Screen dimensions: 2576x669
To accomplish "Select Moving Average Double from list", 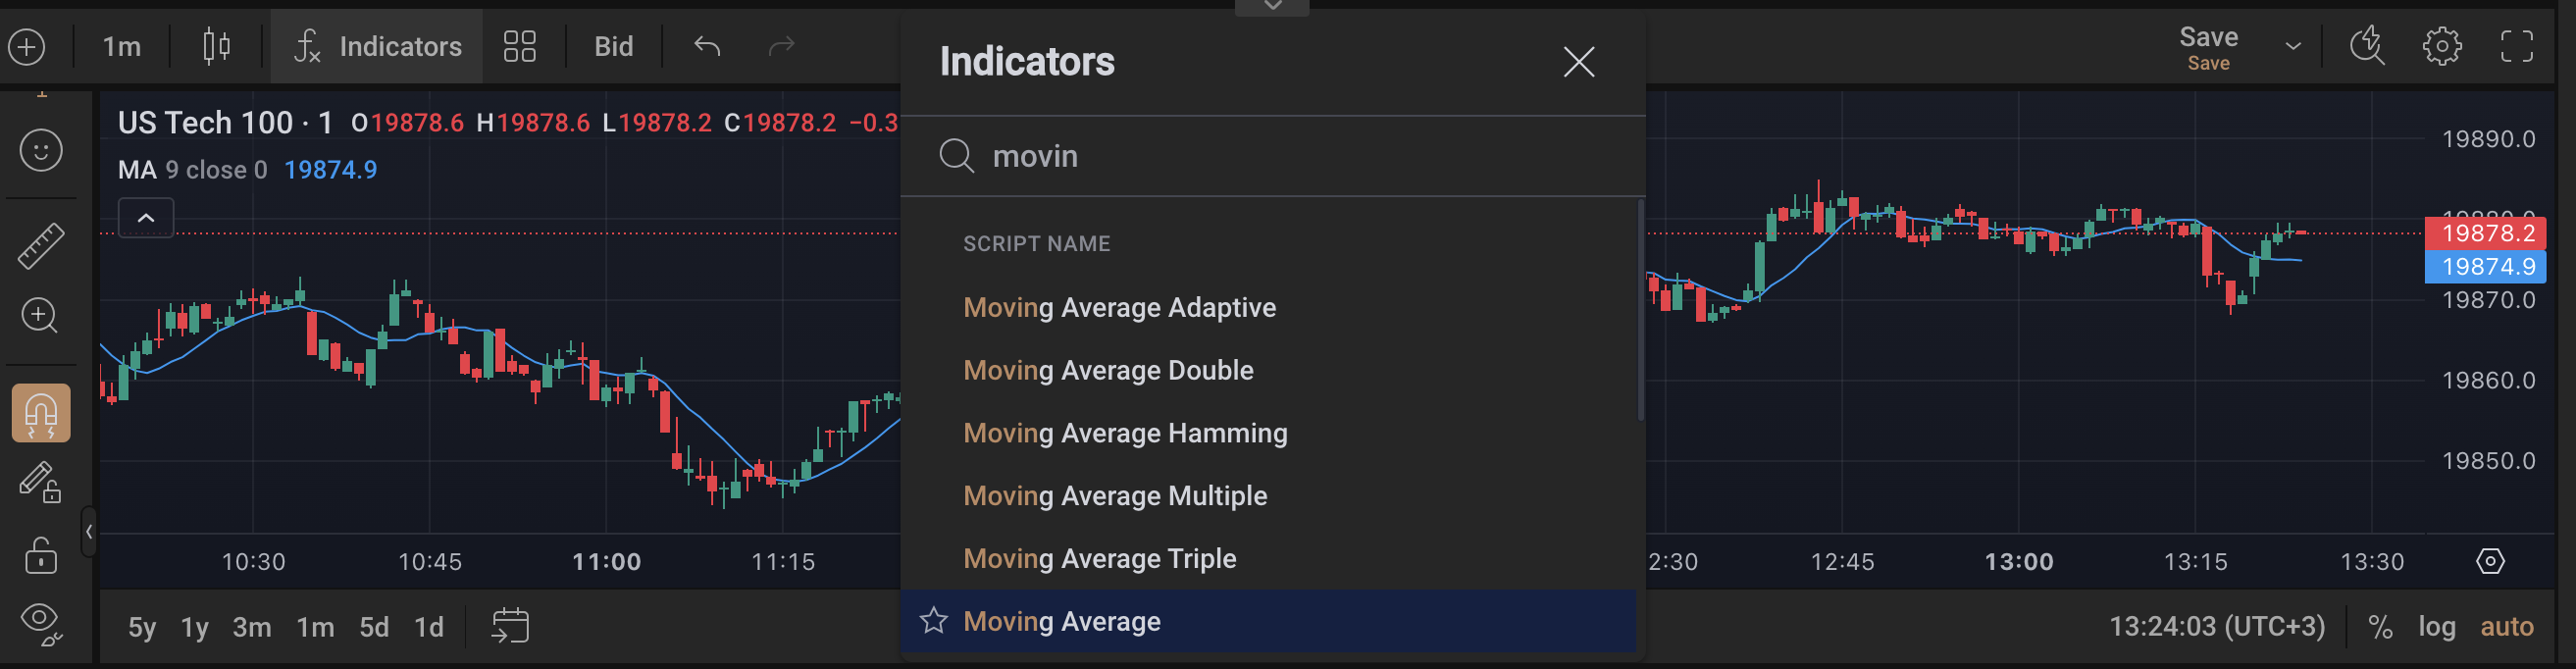I will coord(1108,370).
